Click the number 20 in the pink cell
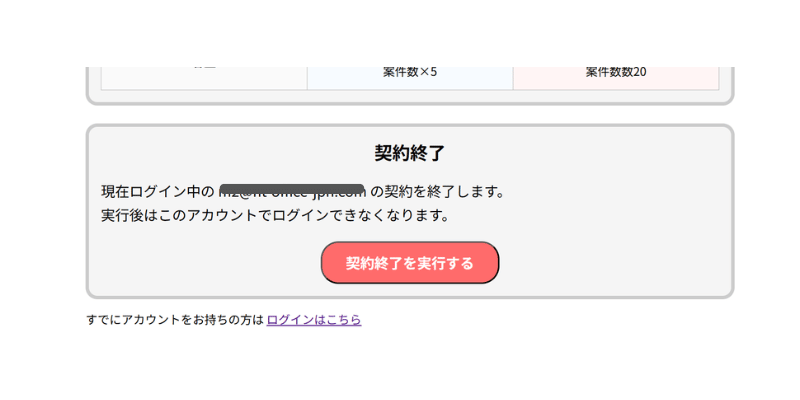 (640, 72)
